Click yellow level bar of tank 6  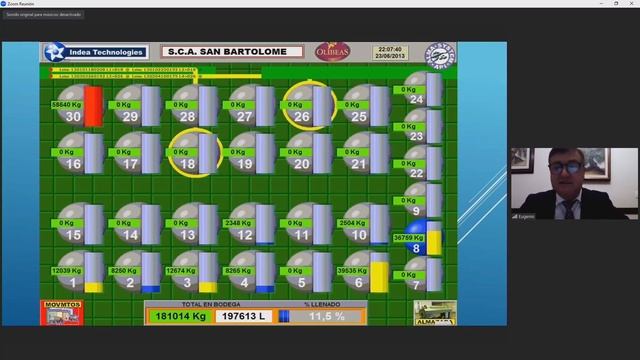(x=379, y=277)
